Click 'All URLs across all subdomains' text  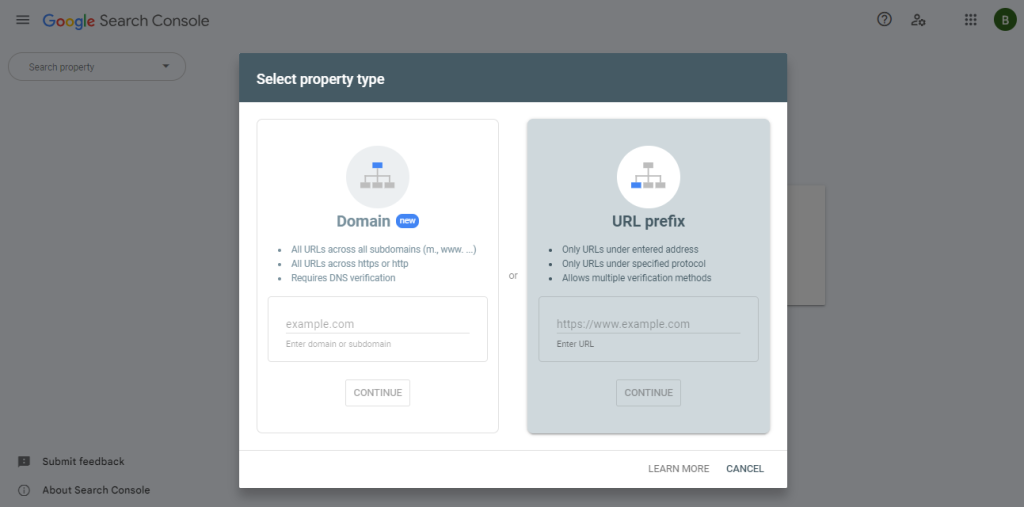tap(384, 250)
